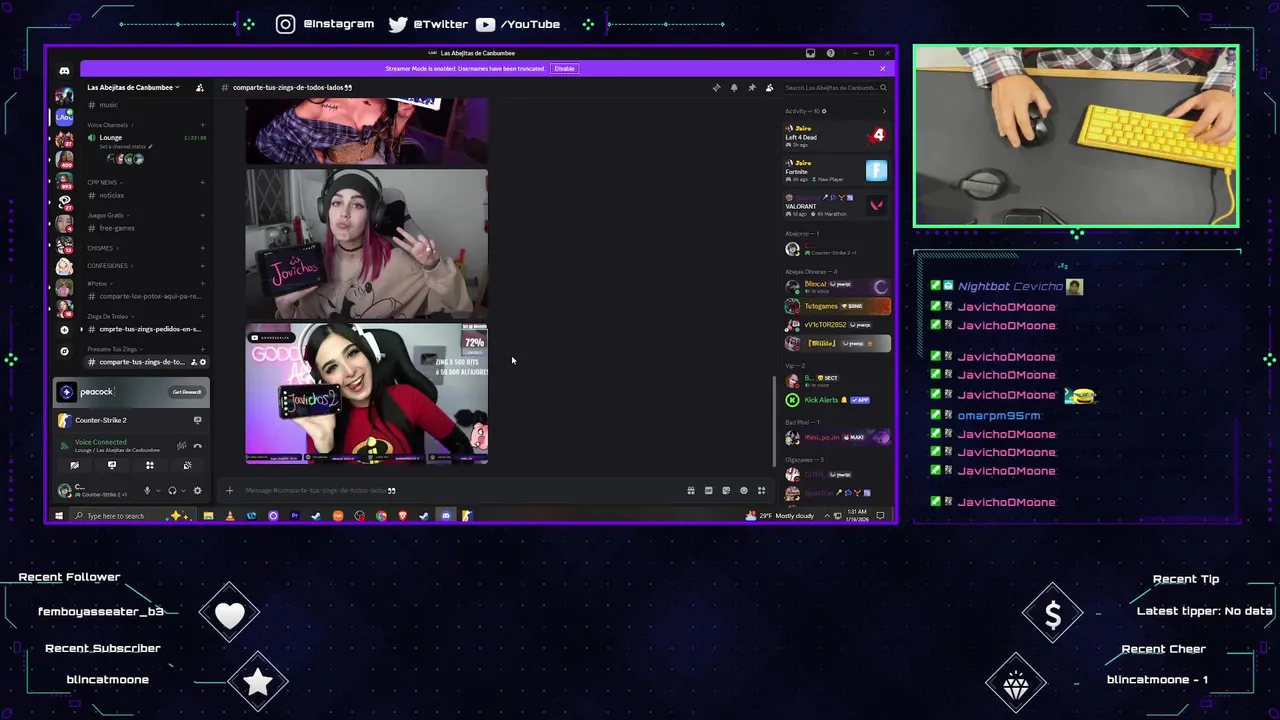Toggle camera on in voice panel
The image size is (1280, 720).
coord(74,465)
